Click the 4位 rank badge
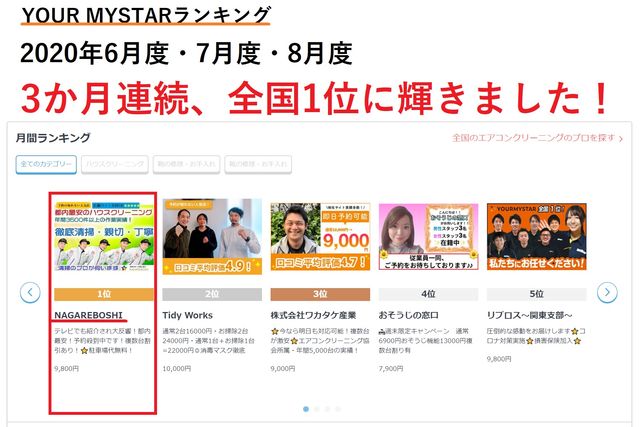The image size is (640, 427). click(x=428, y=294)
